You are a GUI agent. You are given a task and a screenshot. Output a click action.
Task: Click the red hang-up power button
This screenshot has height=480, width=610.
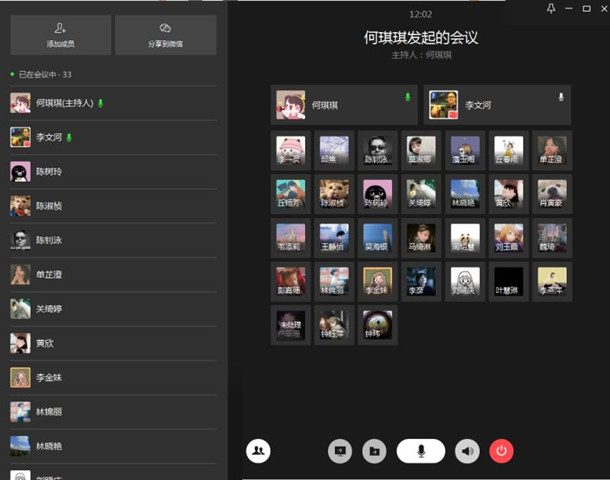pyautogui.click(x=501, y=451)
